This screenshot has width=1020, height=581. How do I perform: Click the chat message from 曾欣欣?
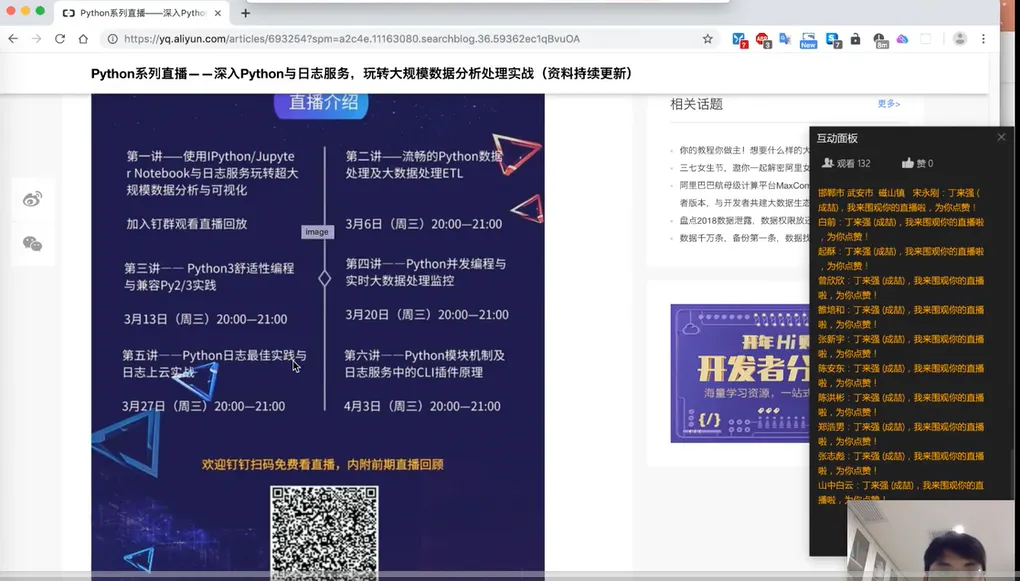coord(901,288)
